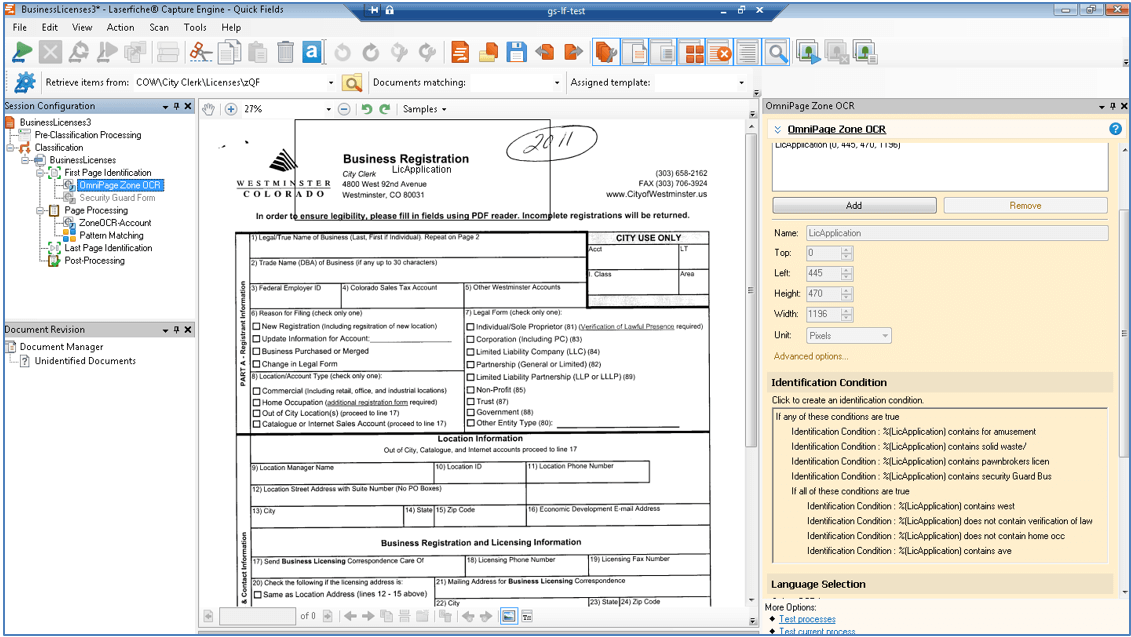Click the clipboard paste icon in toolbar

(x=257, y=53)
